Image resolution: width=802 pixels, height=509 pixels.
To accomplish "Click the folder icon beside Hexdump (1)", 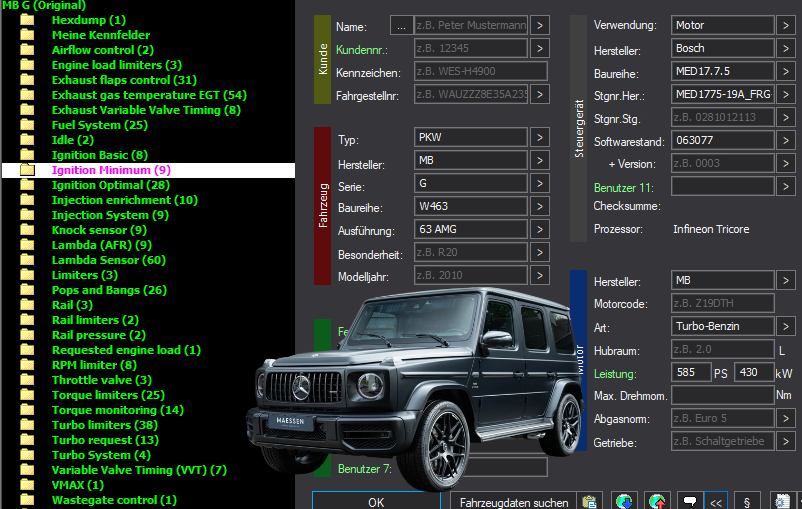I will coord(27,20).
